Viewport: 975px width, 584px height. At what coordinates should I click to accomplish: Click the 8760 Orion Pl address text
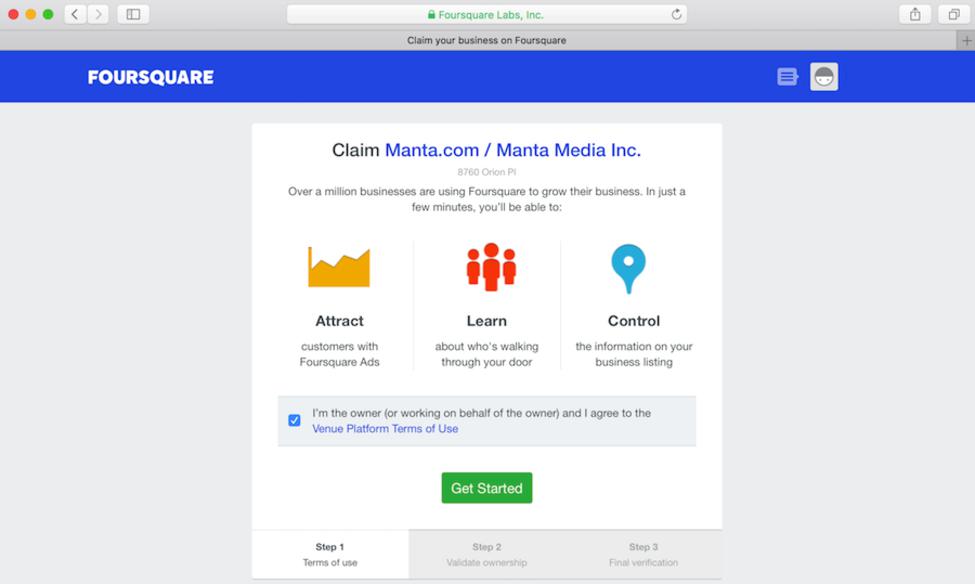pos(487,172)
